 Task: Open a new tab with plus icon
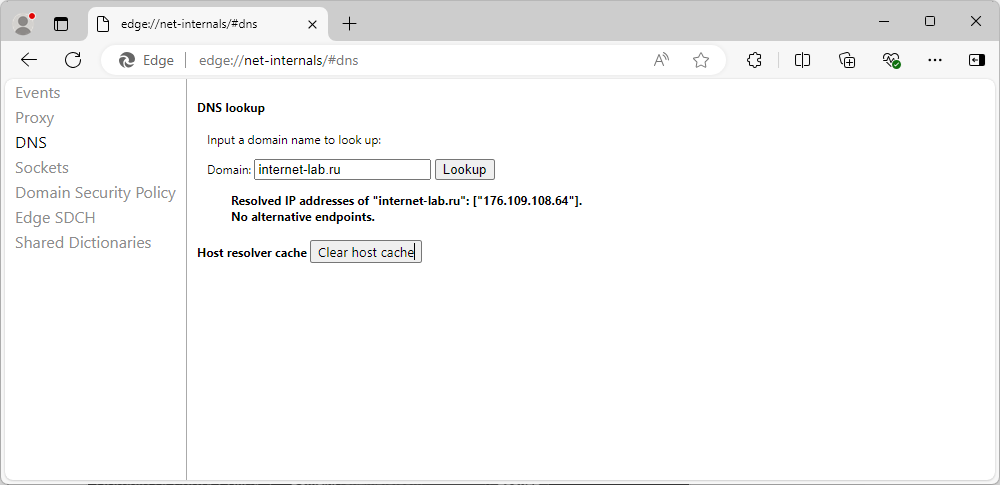349,24
